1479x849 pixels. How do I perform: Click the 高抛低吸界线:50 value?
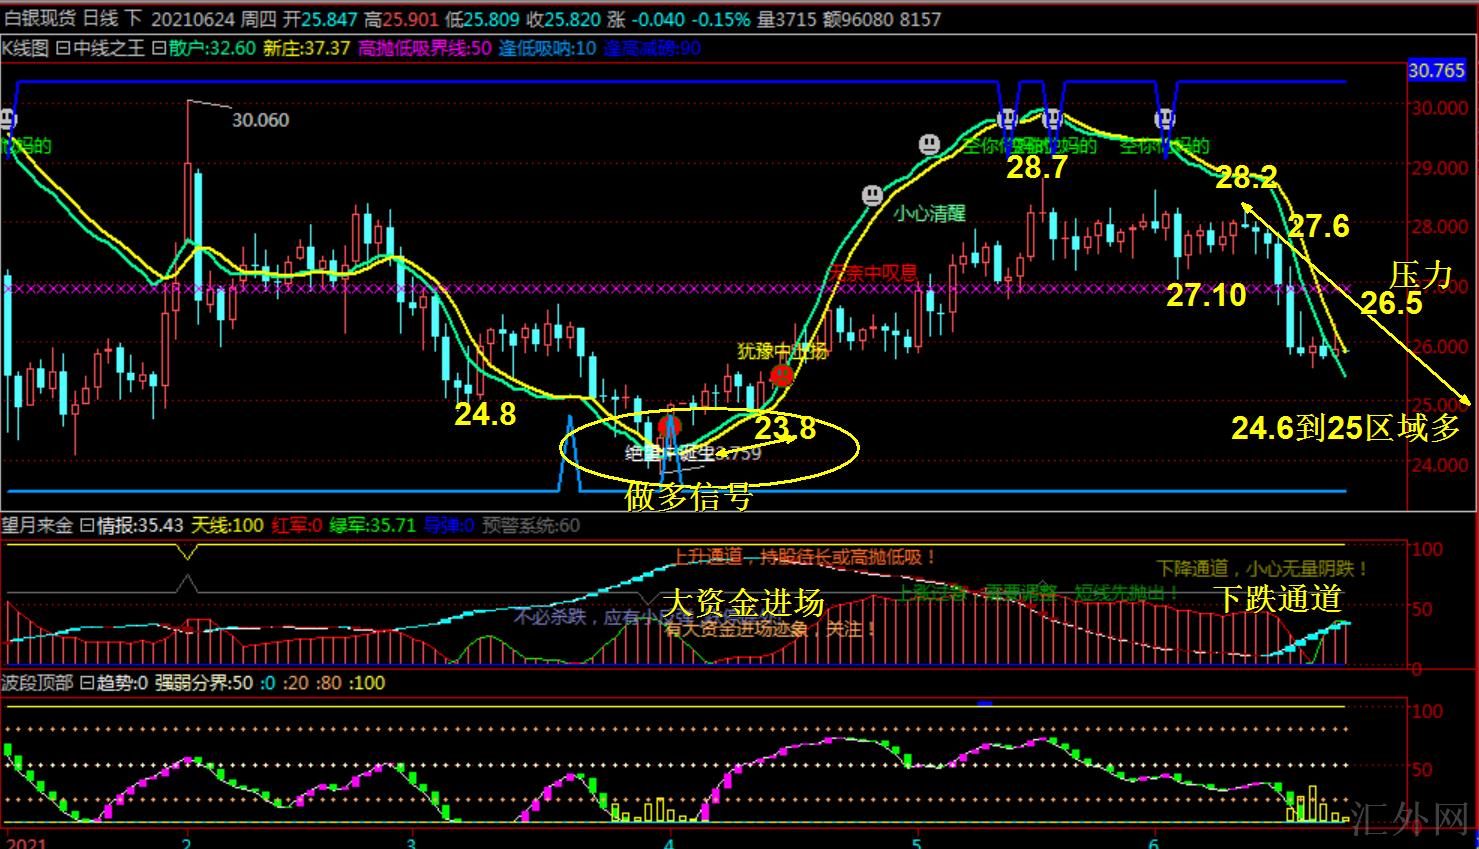pos(424,48)
